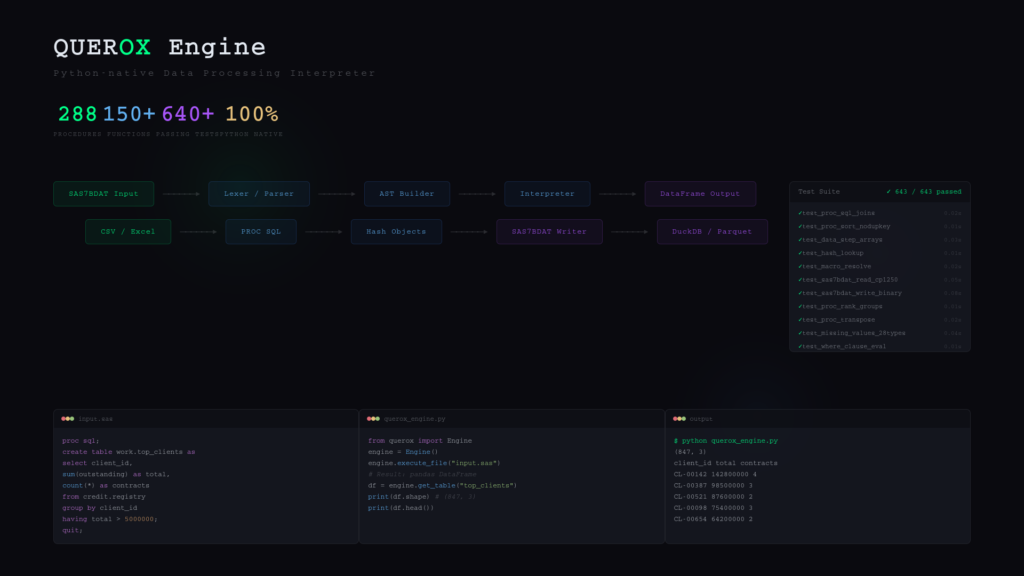Click the CL-00654 output row
Image resolution: width=1024 pixels, height=576 pixels.
[x=713, y=519]
